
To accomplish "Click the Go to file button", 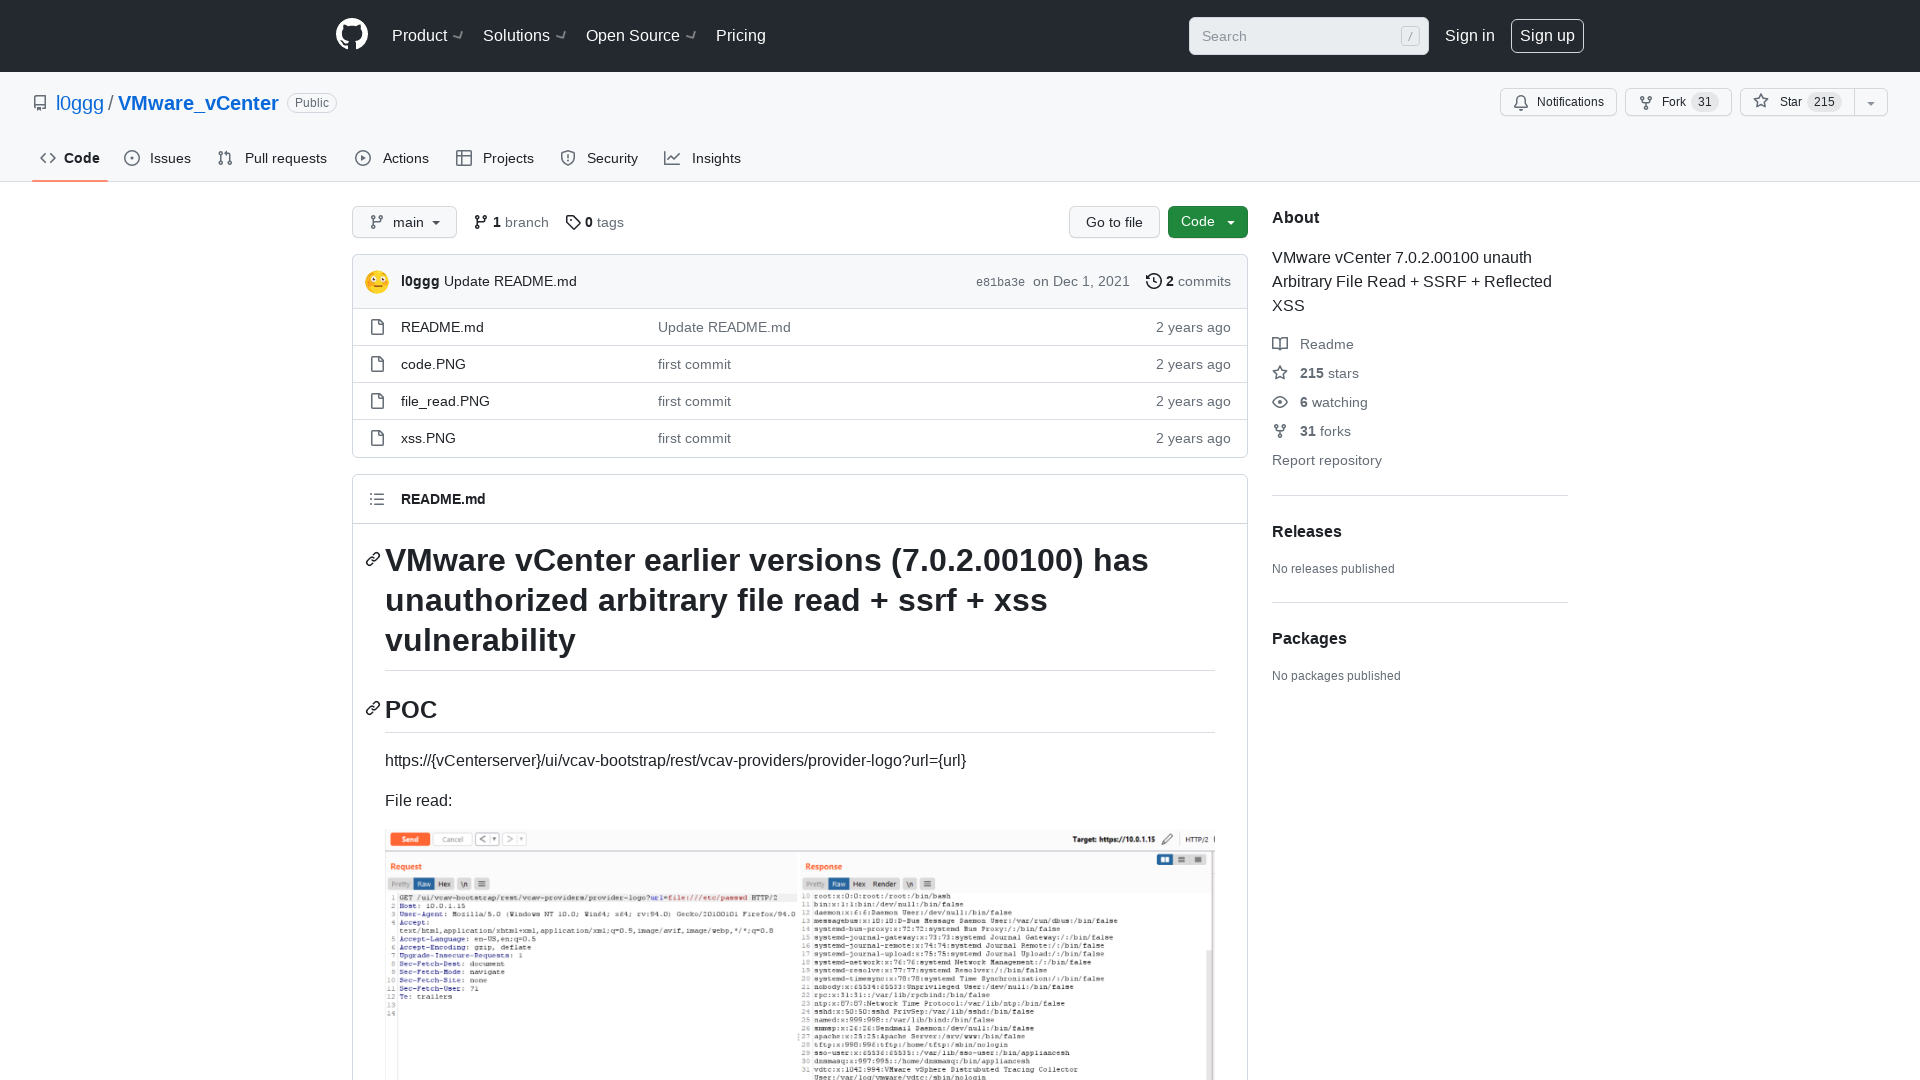I will (x=1114, y=222).
